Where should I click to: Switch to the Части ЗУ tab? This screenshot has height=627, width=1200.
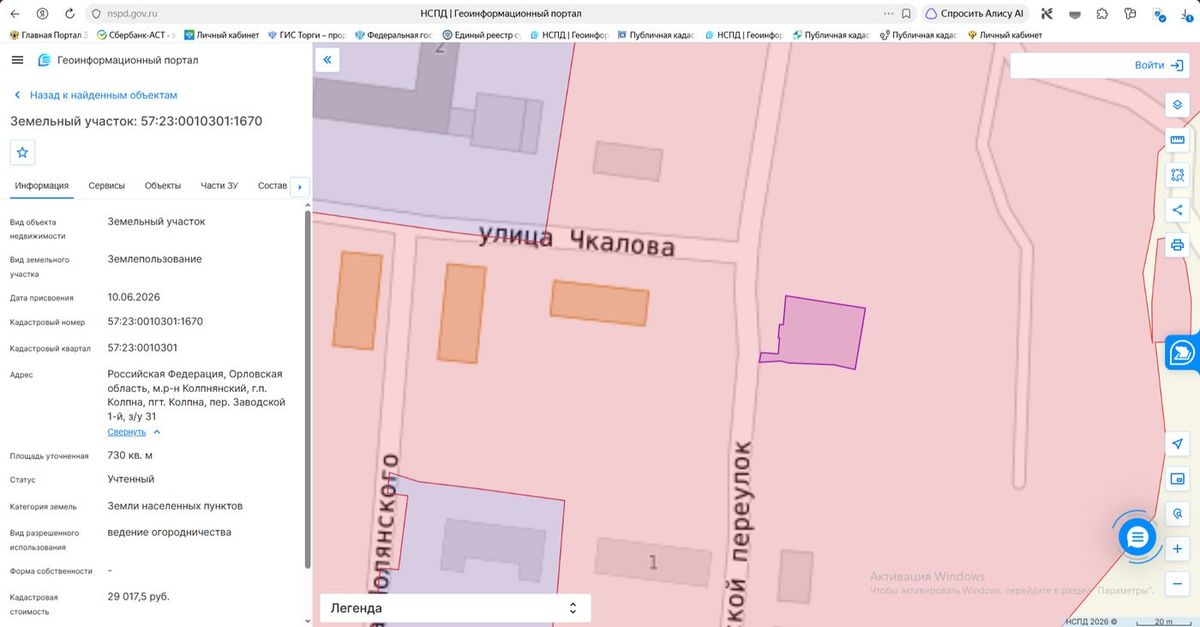pos(219,186)
